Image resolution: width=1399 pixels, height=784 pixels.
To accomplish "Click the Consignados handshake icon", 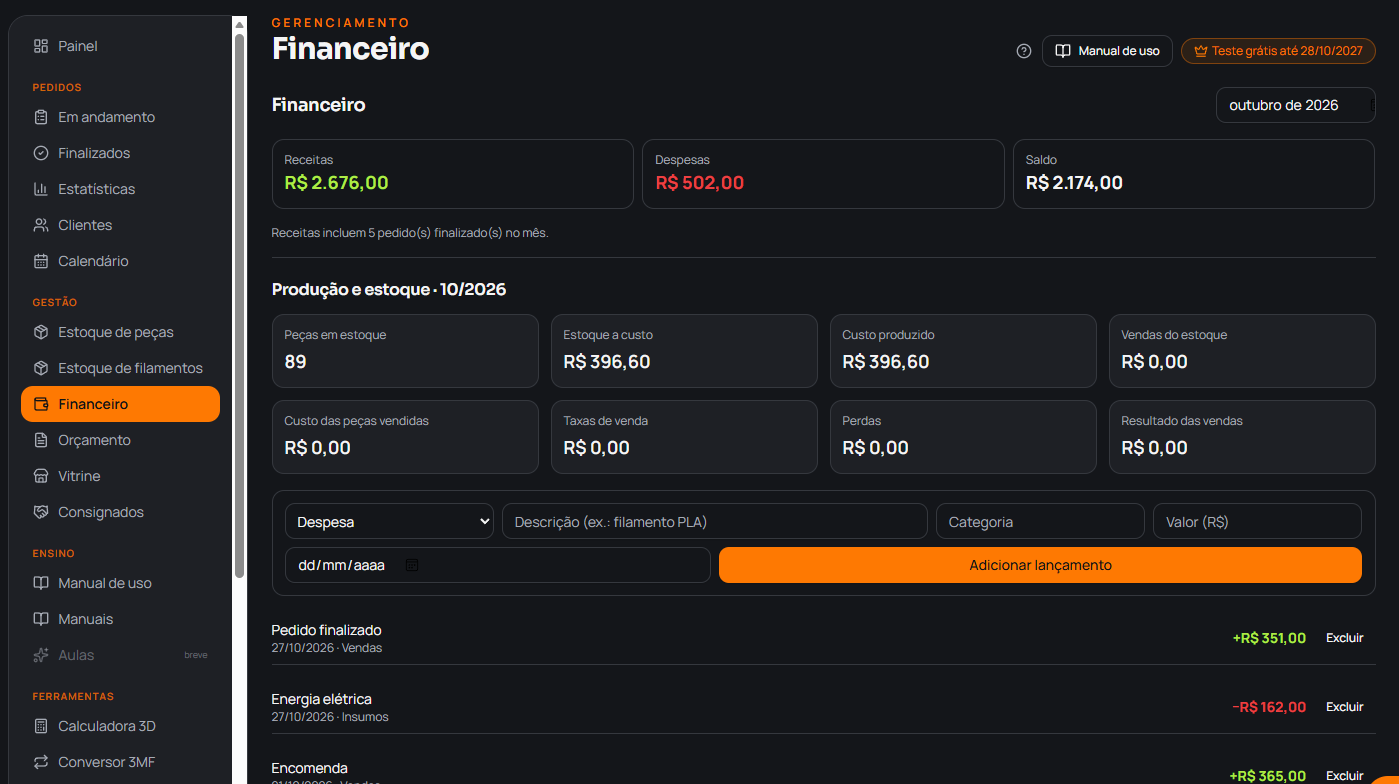I will coord(41,512).
